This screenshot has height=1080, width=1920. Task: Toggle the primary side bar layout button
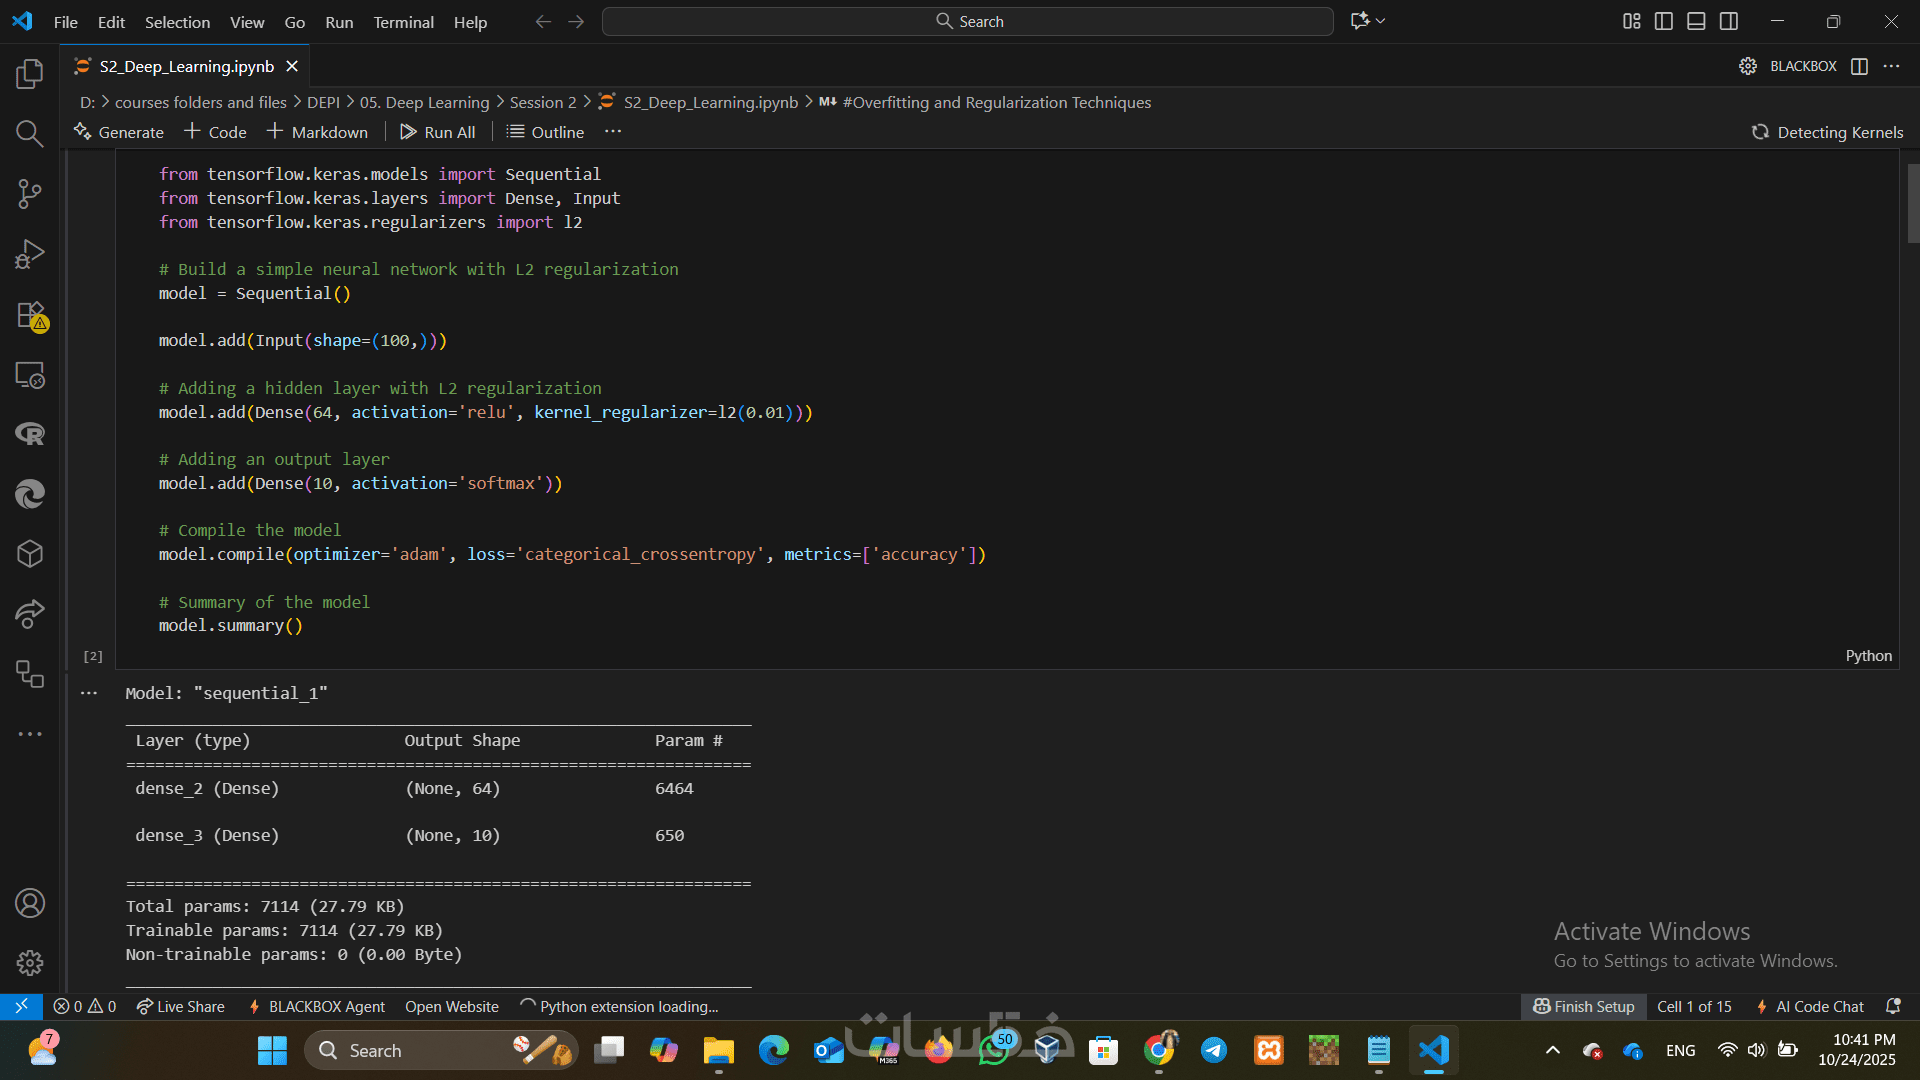tap(1664, 21)
